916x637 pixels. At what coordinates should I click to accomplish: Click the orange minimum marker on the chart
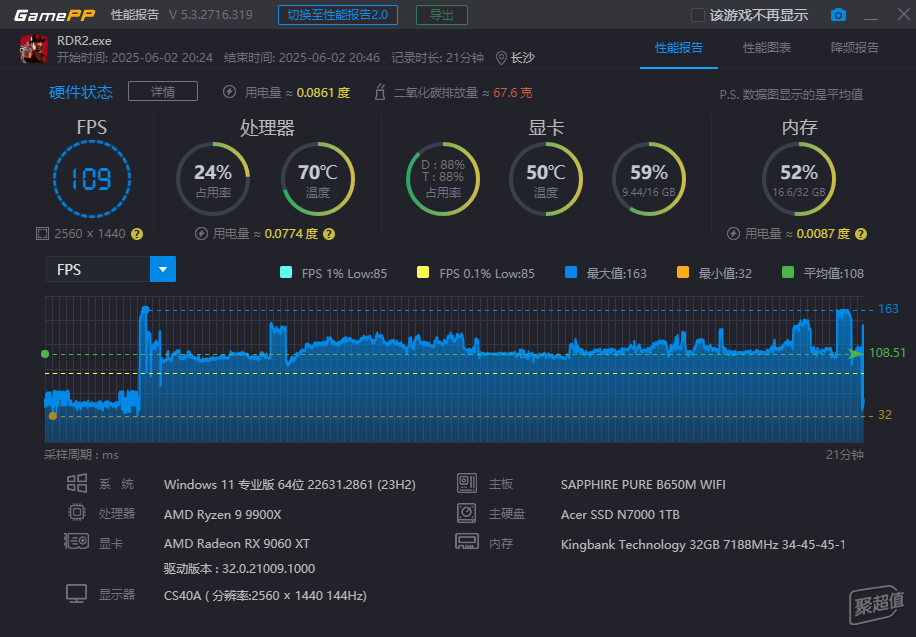[53, 416]
